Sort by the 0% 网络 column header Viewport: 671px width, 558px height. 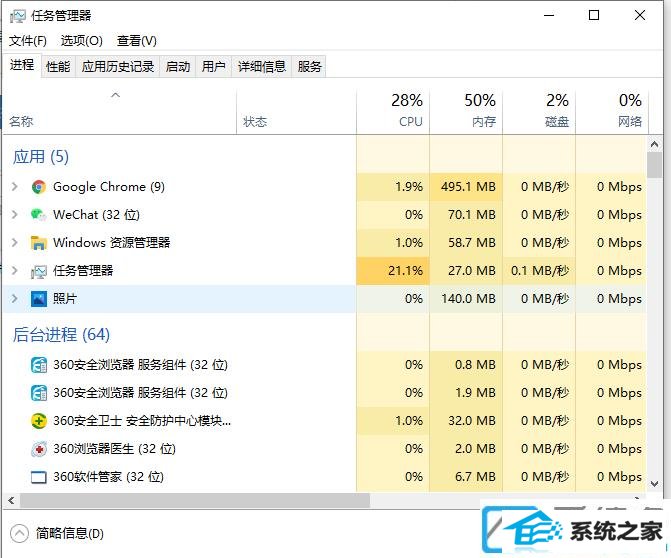[x=612, y=112]
